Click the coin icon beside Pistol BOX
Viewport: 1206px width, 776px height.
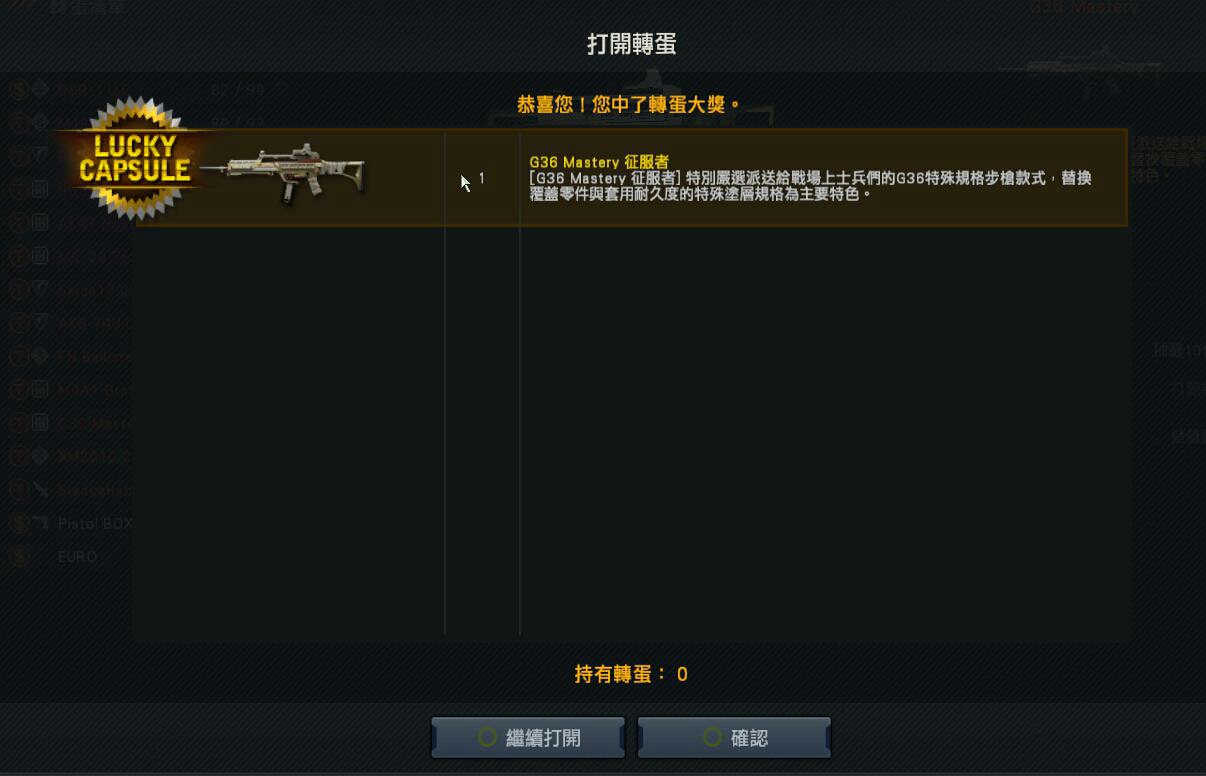[19, 524]
